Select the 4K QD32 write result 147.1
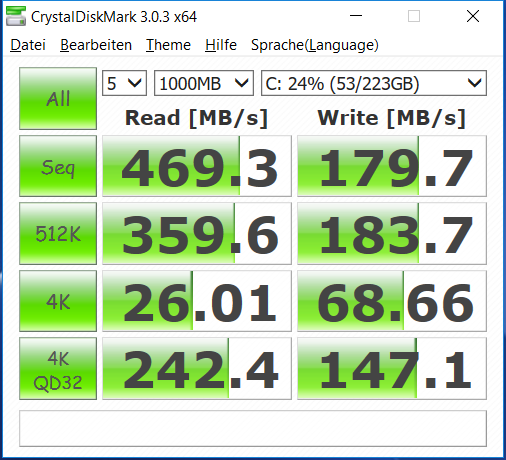Screen dimensions: 506x460 coord(392,369)
